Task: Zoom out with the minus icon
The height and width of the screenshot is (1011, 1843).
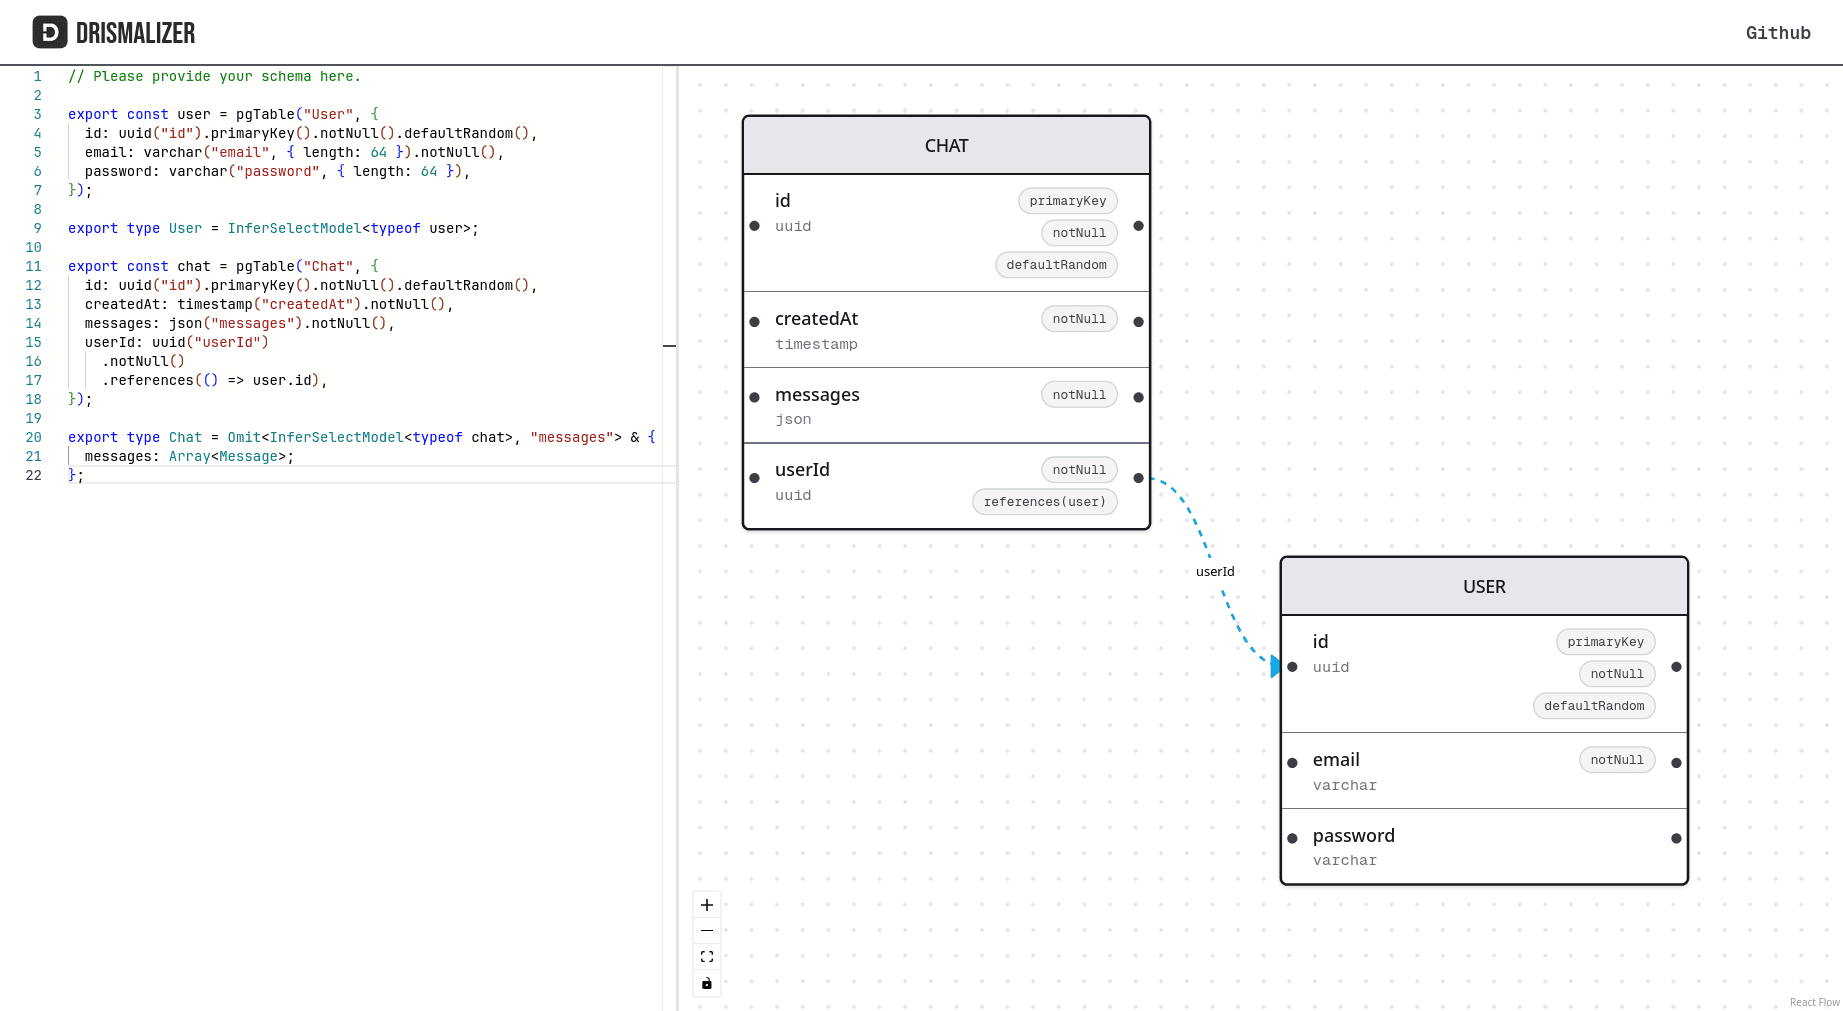Action: coord(707,930)
